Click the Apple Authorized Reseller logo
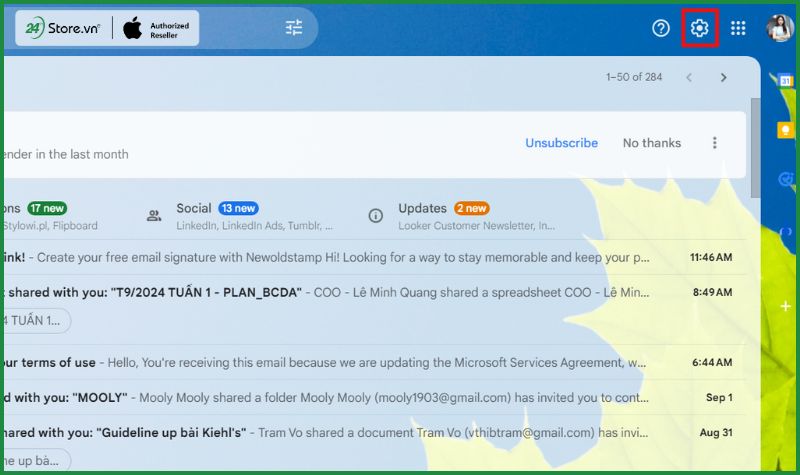This screenshot has width=800, height=475. [x=156, y=29]
